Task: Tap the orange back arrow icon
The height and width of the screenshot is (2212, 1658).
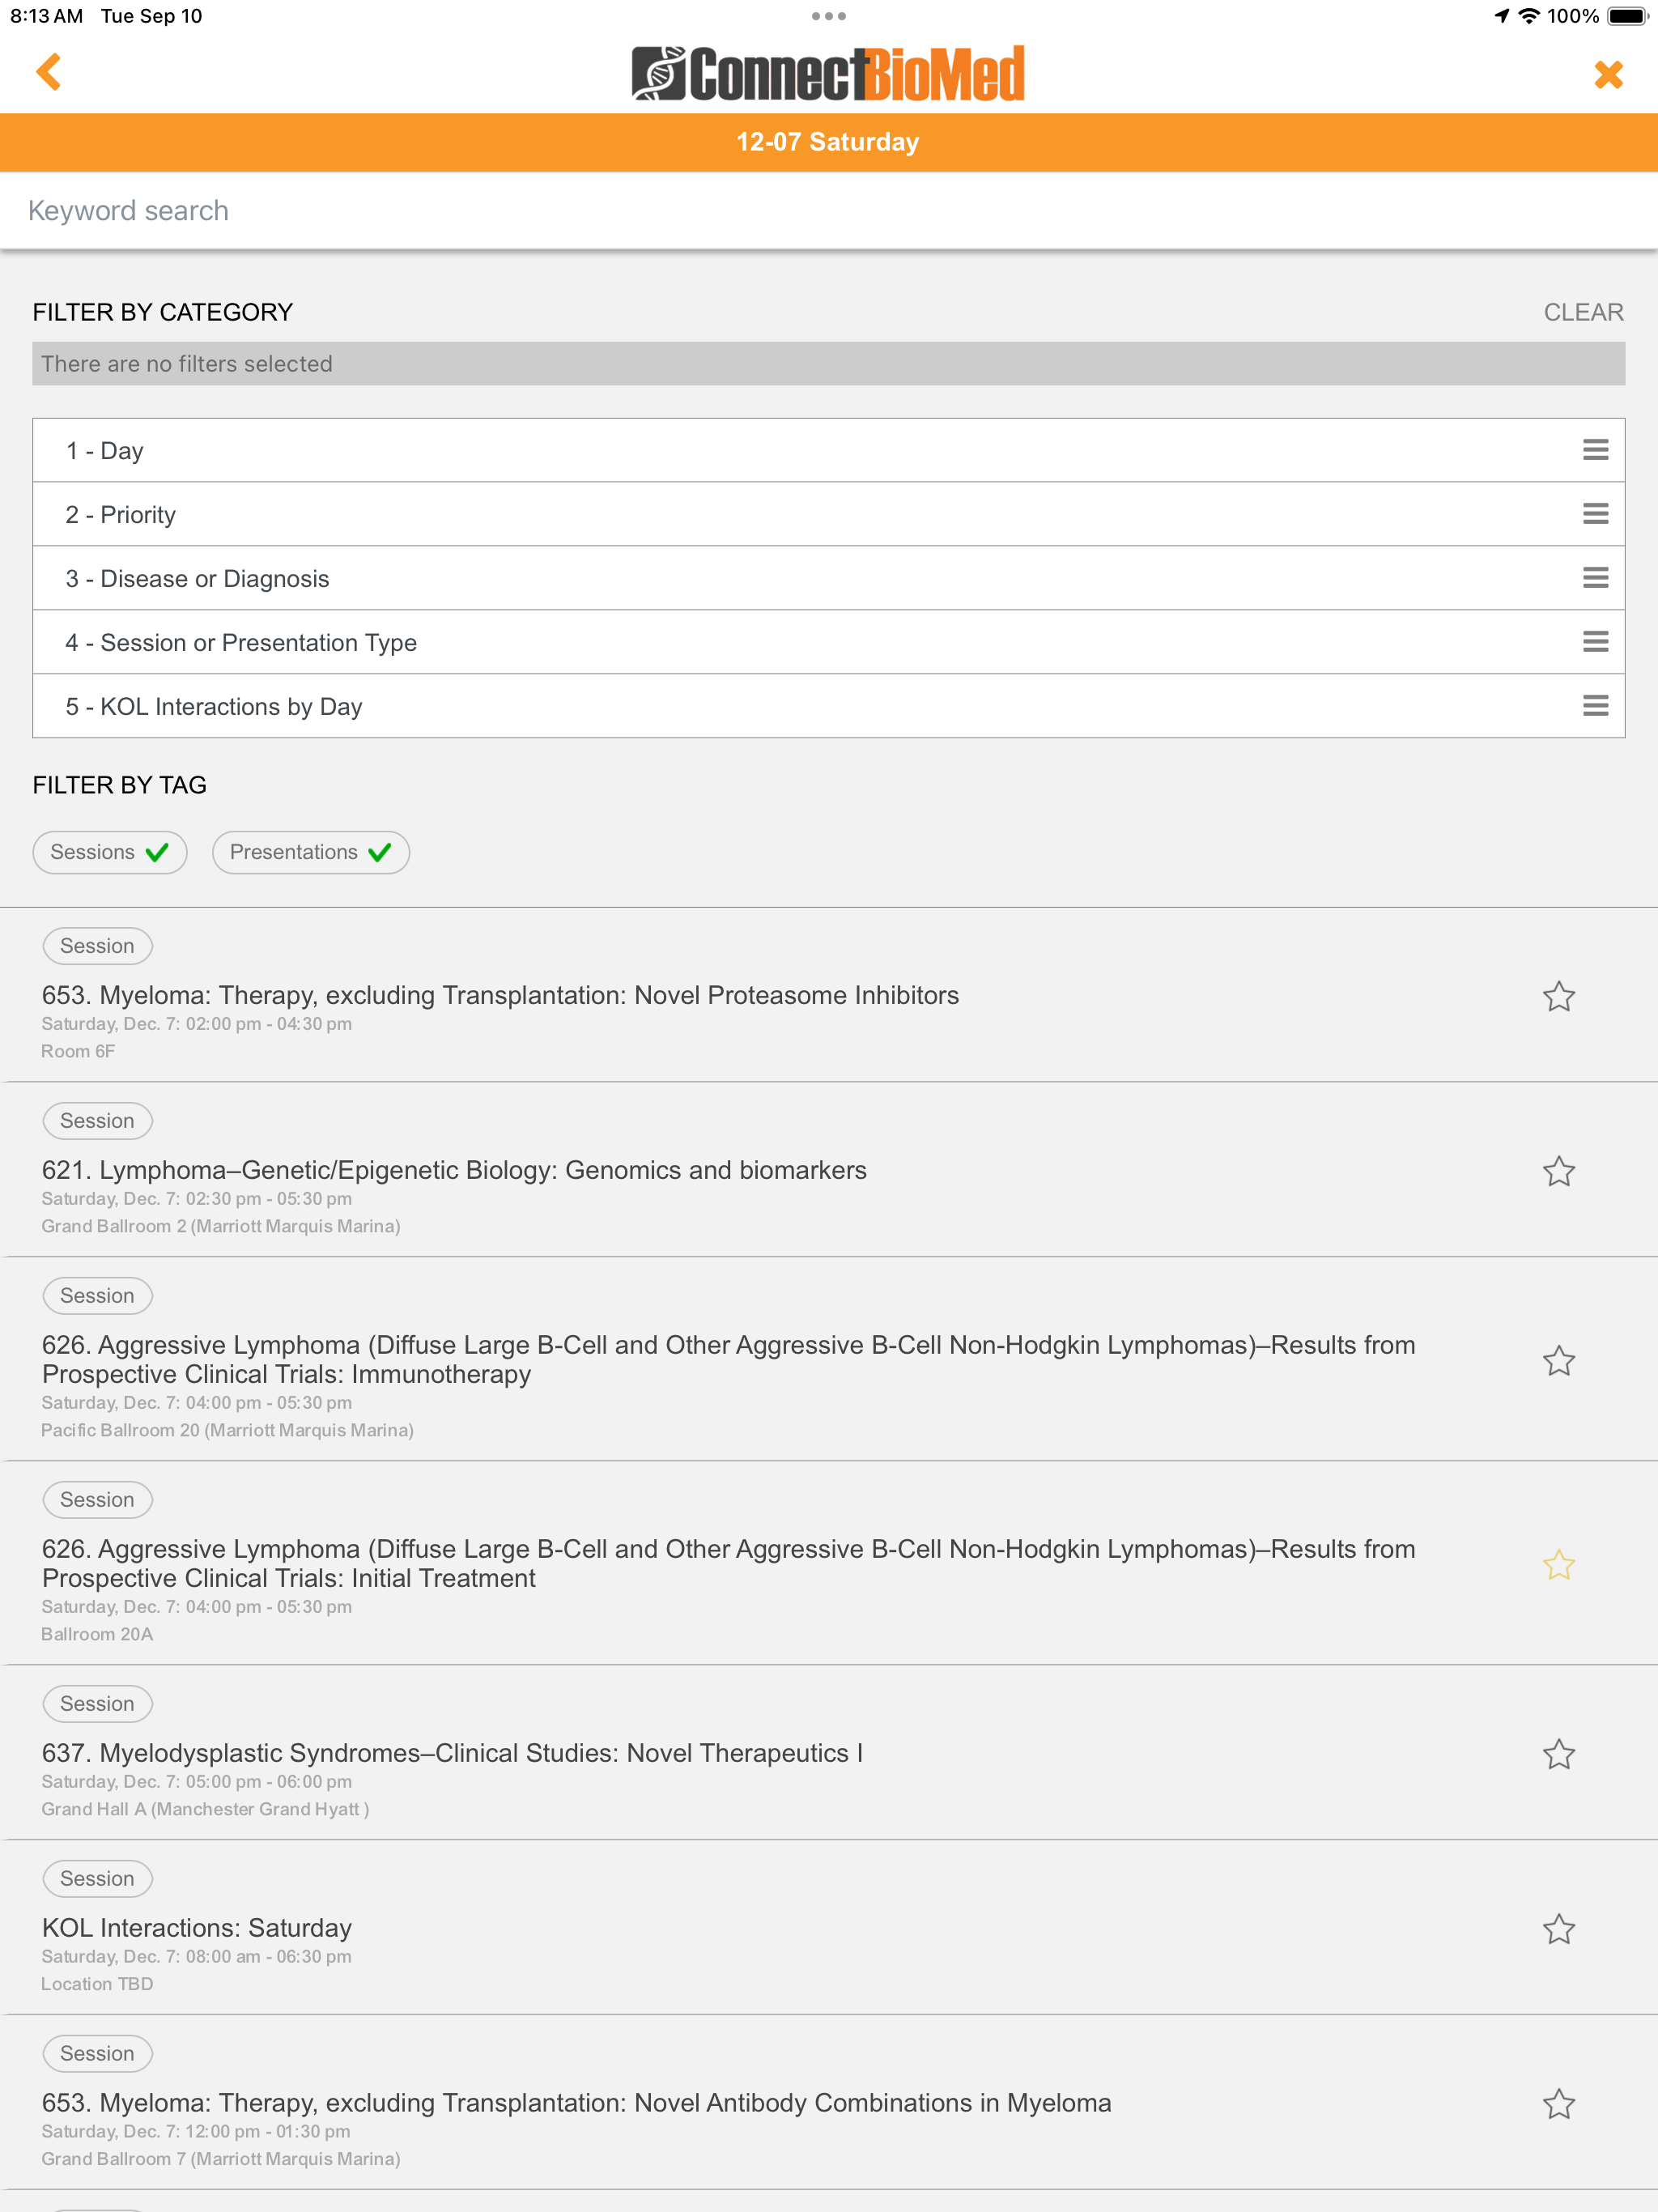Action: click(x=48, y=72)
